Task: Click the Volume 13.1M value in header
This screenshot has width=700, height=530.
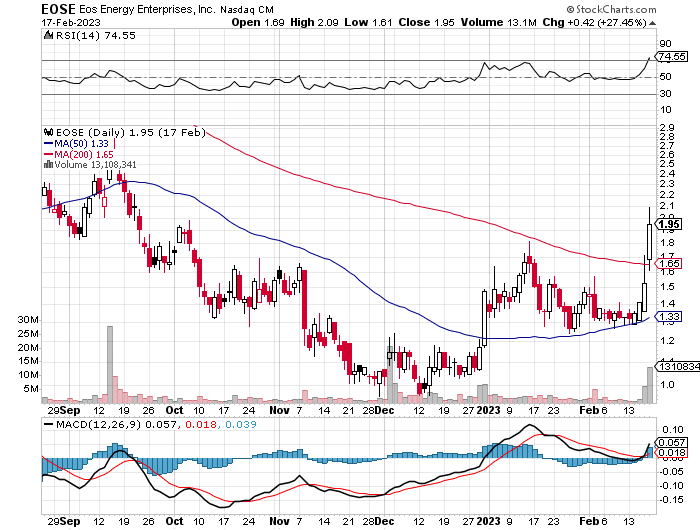Action: coord(499,22)
